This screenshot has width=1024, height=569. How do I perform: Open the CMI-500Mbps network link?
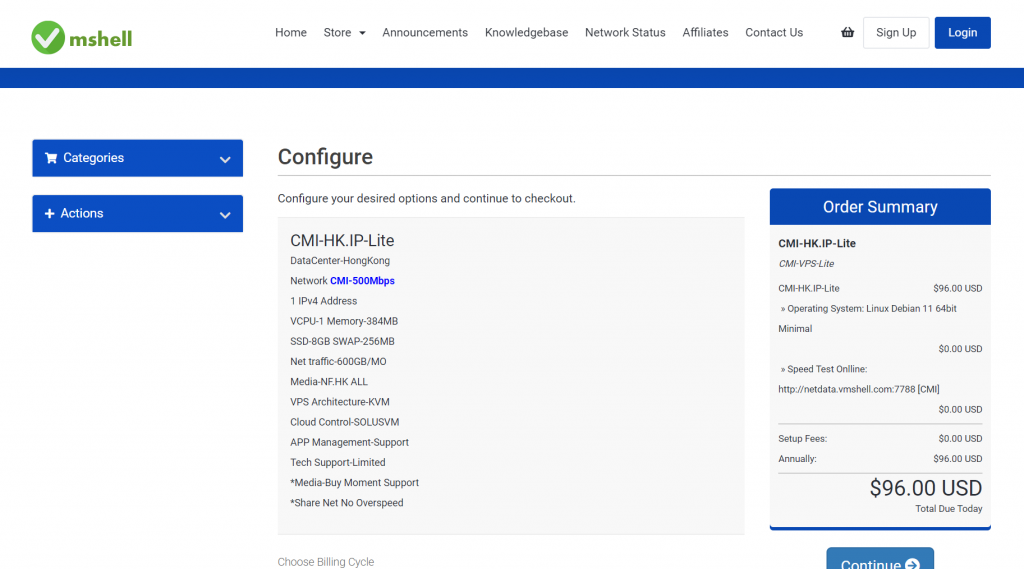coord(362,281)
